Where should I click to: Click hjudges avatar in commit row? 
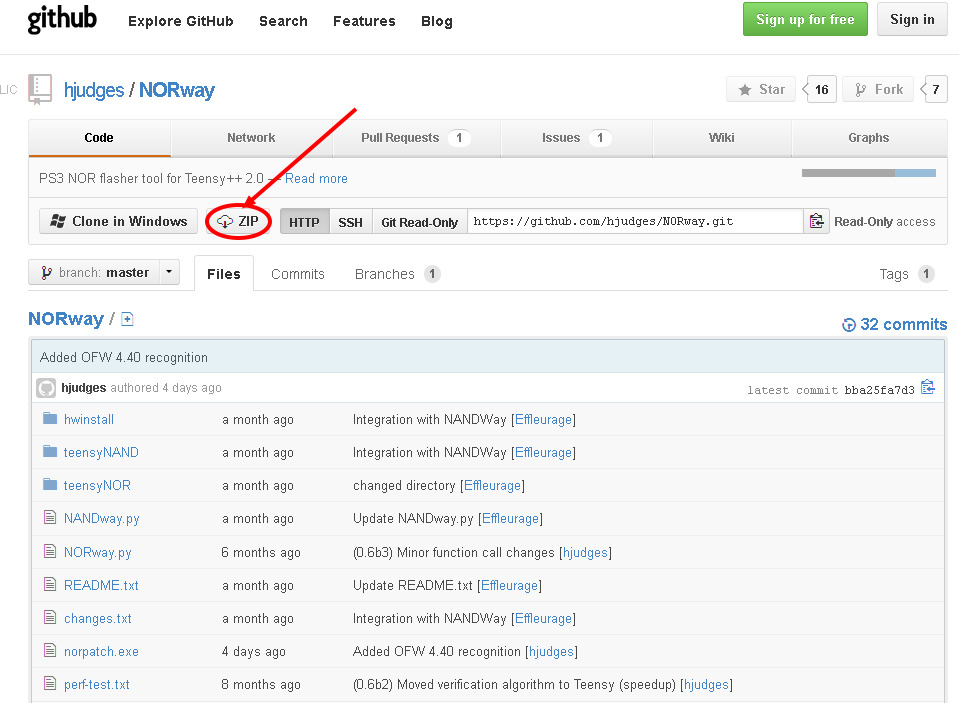pos(46,388)
